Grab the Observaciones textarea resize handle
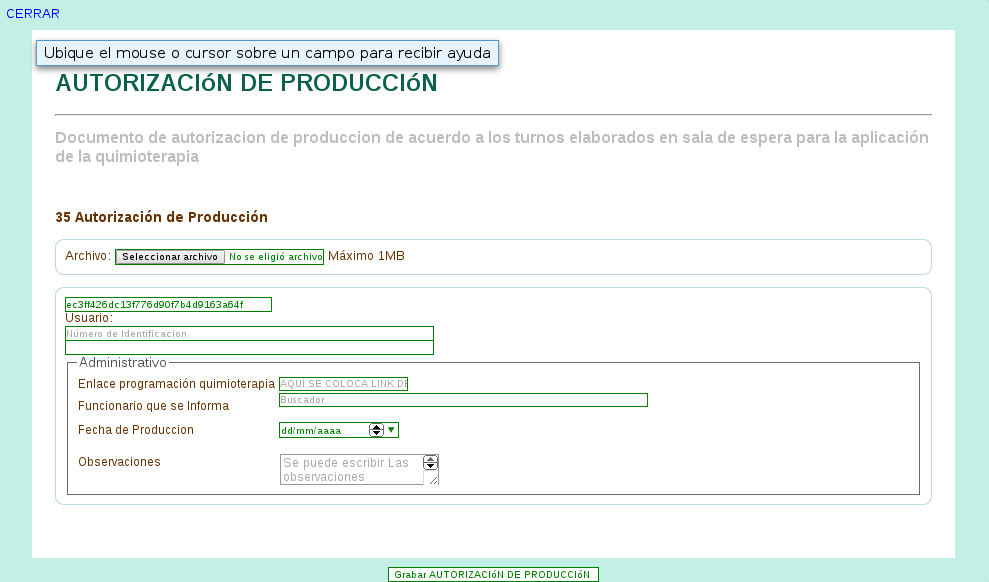Screen dimensions: 989x582 pyautogui.click(x=433, y=480)
